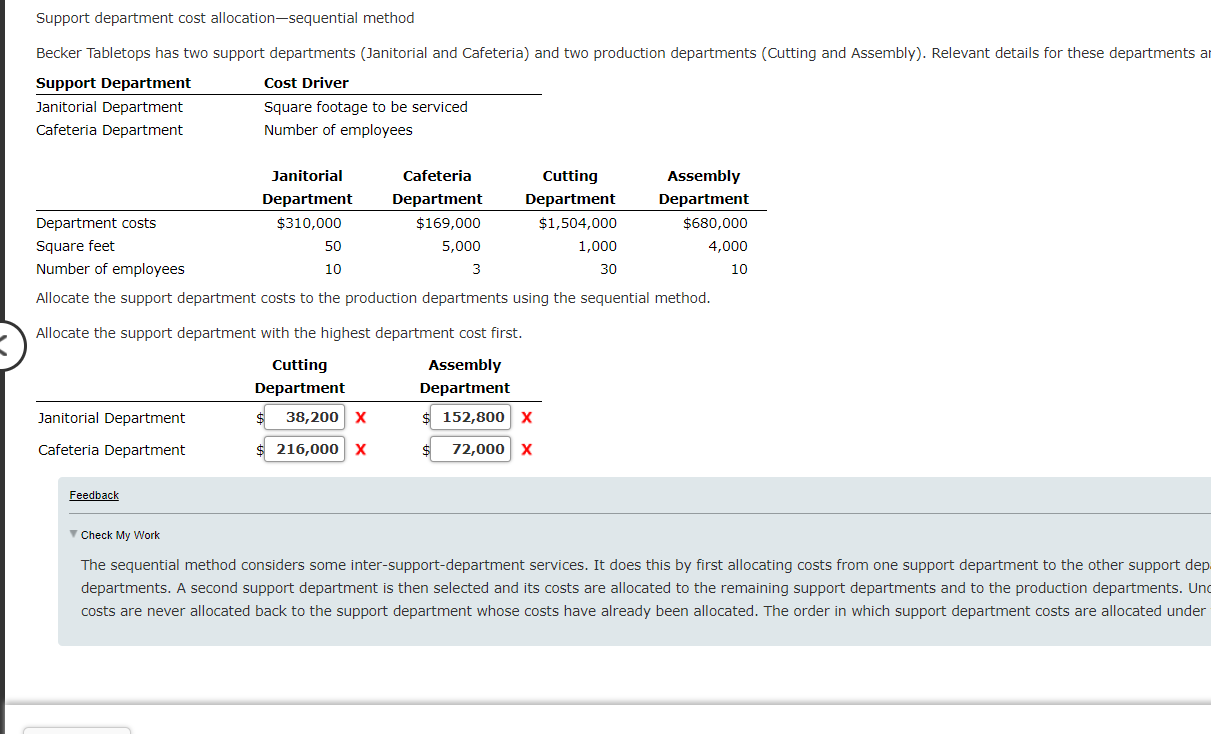
Task: Expand the Feedback panel section
Action: pos(93,494)
